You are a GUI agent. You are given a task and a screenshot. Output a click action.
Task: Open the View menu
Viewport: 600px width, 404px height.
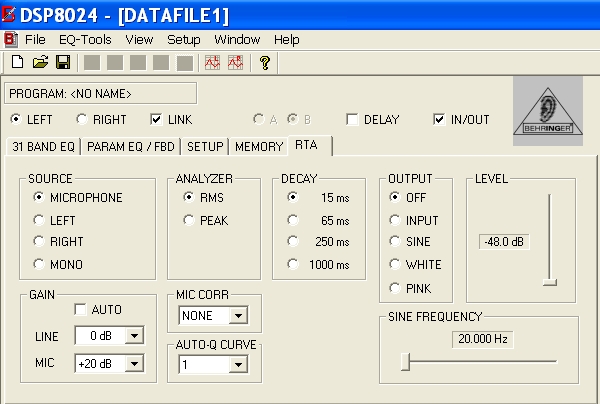(x=139, y=39)
